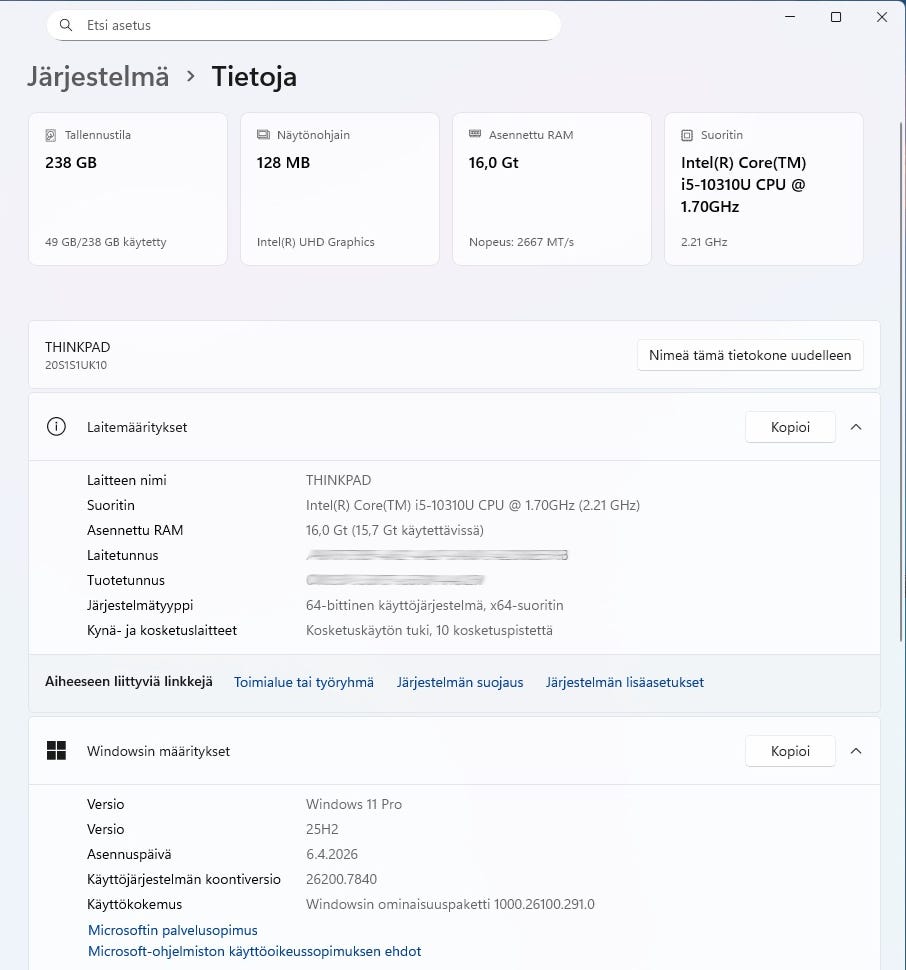Collapse the Laitemääritykset section

(856, 427)
